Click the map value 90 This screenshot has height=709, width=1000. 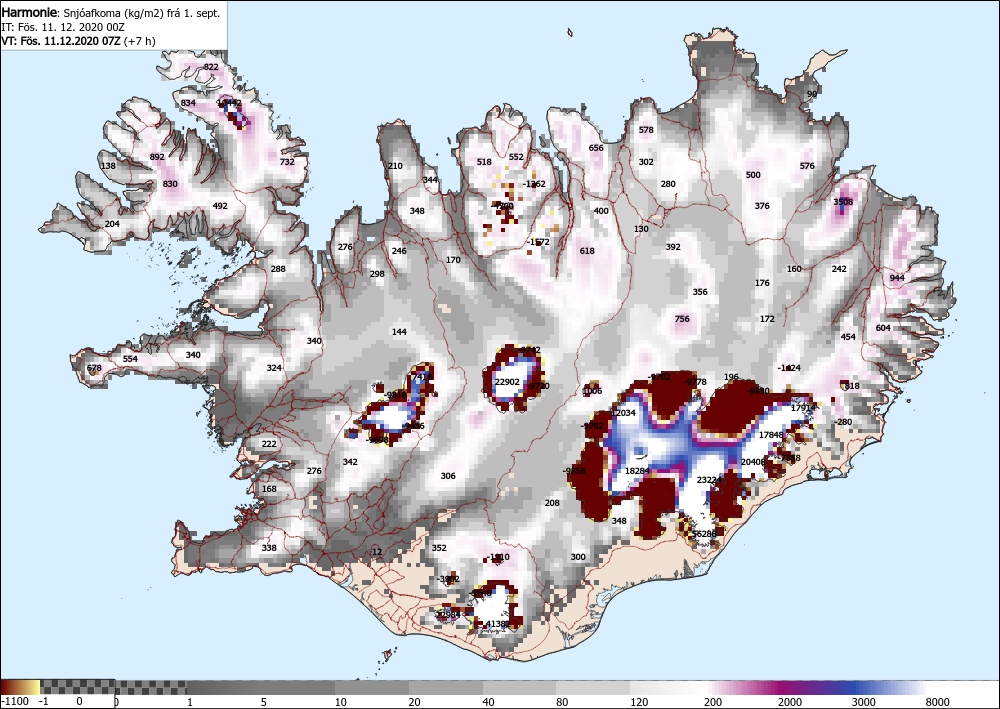pyautogui.click(x=811, y=94)
